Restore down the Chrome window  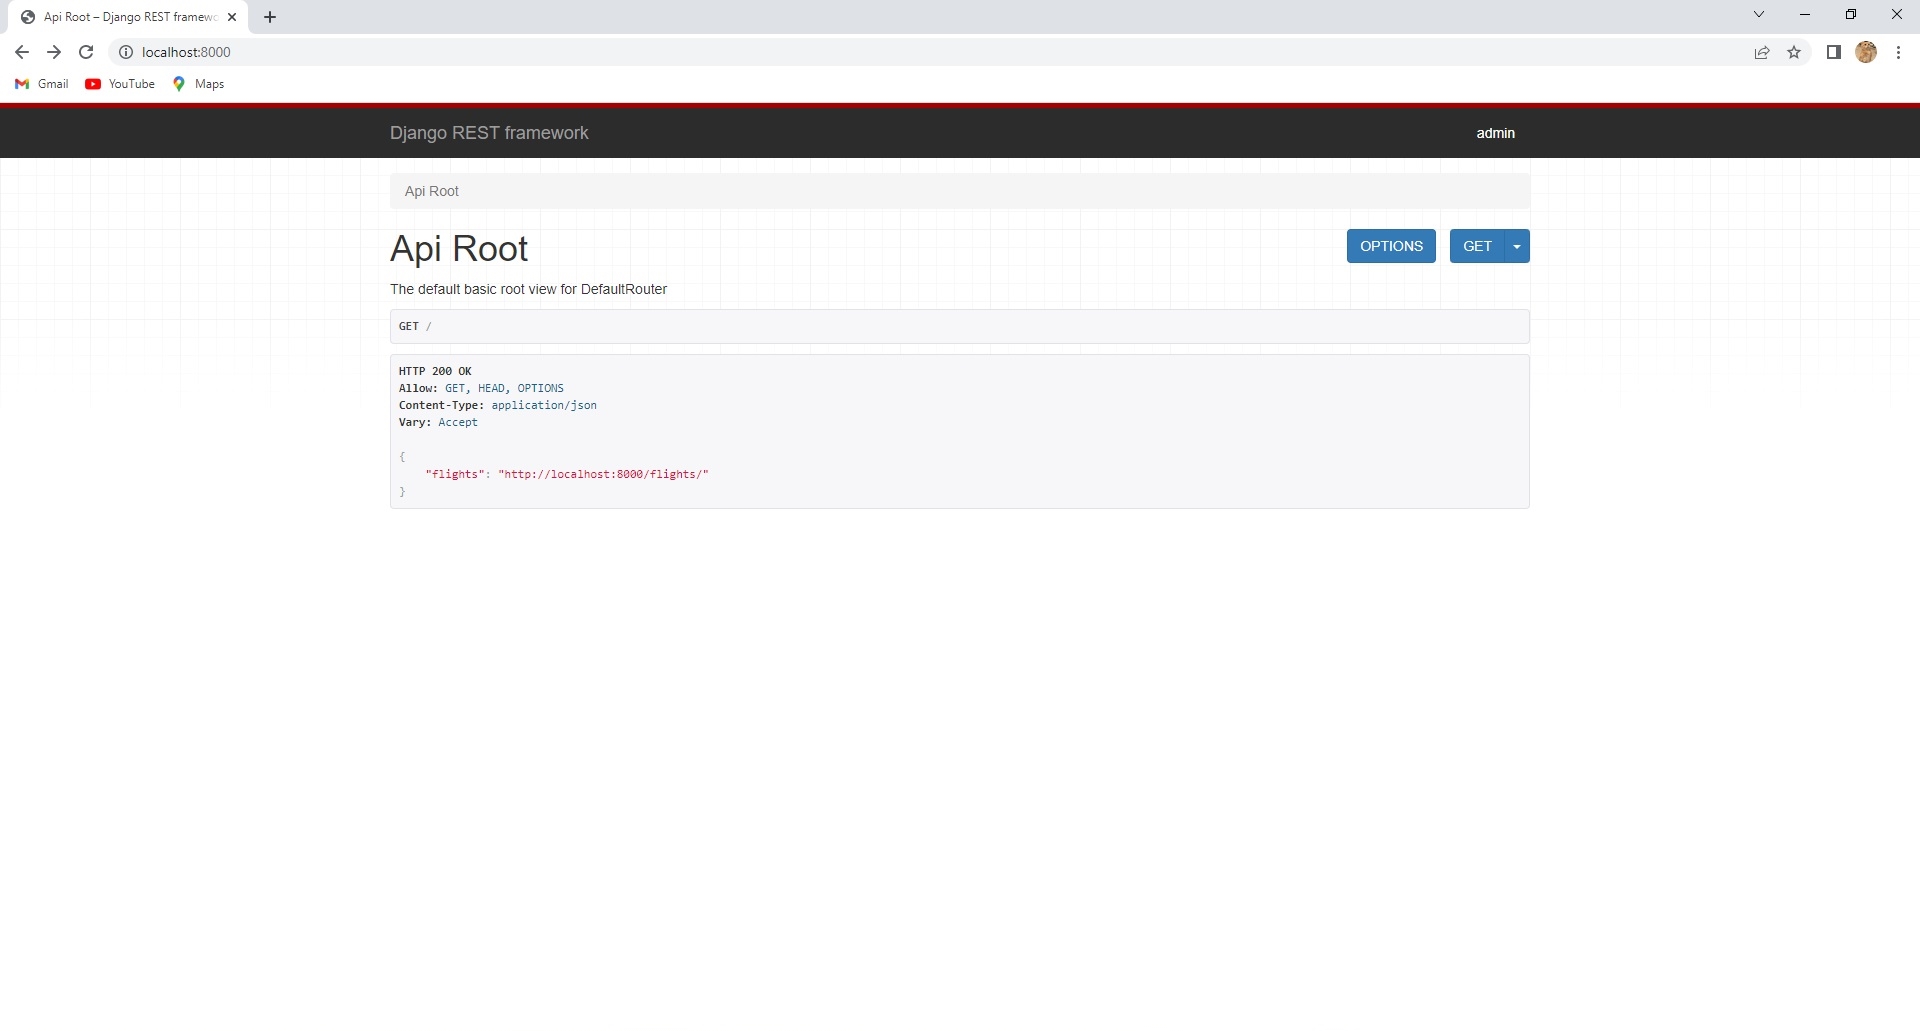(x=1851, y=14)
